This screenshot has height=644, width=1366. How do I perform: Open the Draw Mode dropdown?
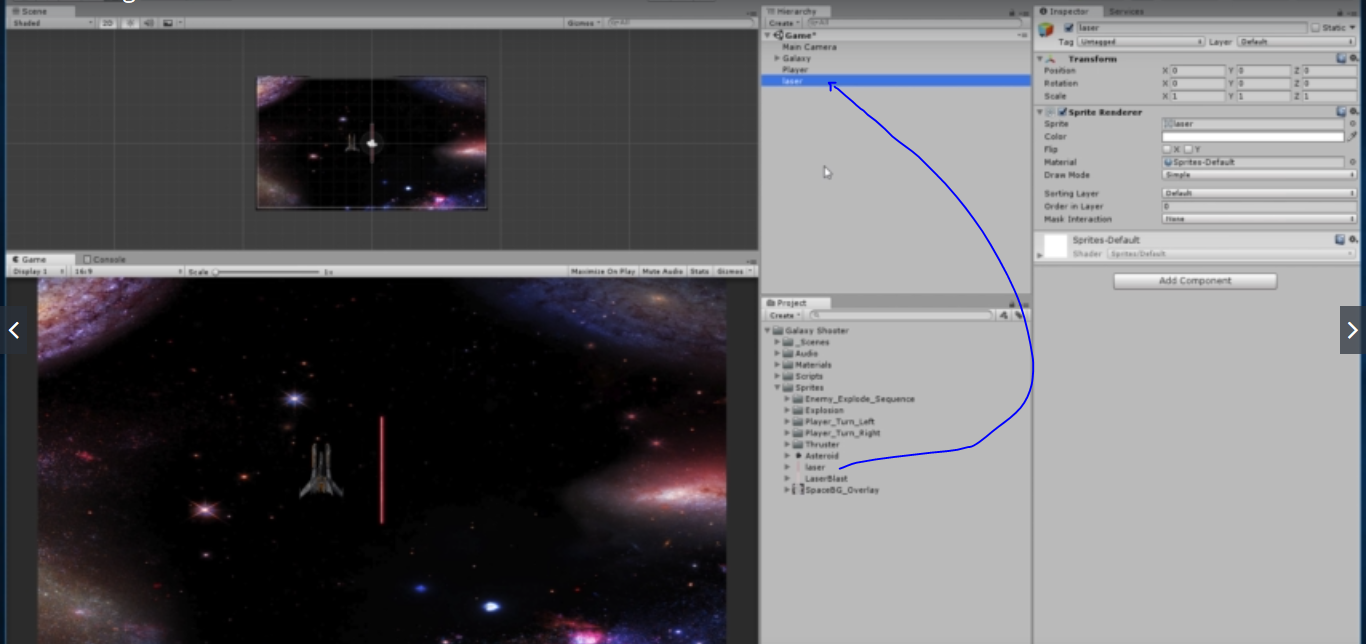click(x=1260, y=175)
